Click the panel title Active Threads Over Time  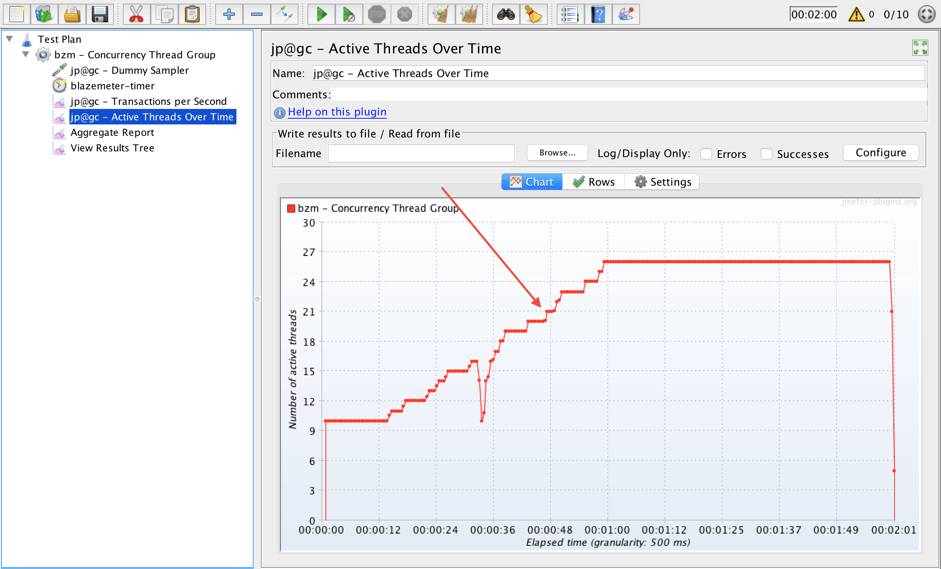click(386, 49)
